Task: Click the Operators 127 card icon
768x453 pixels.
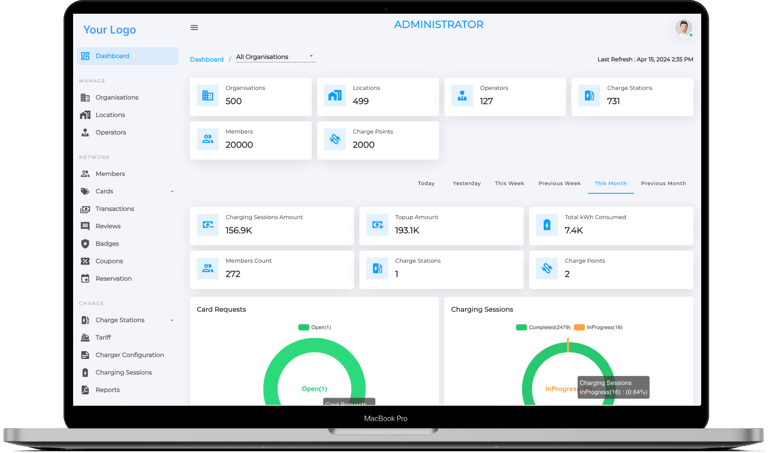Action: pos(462,95)
